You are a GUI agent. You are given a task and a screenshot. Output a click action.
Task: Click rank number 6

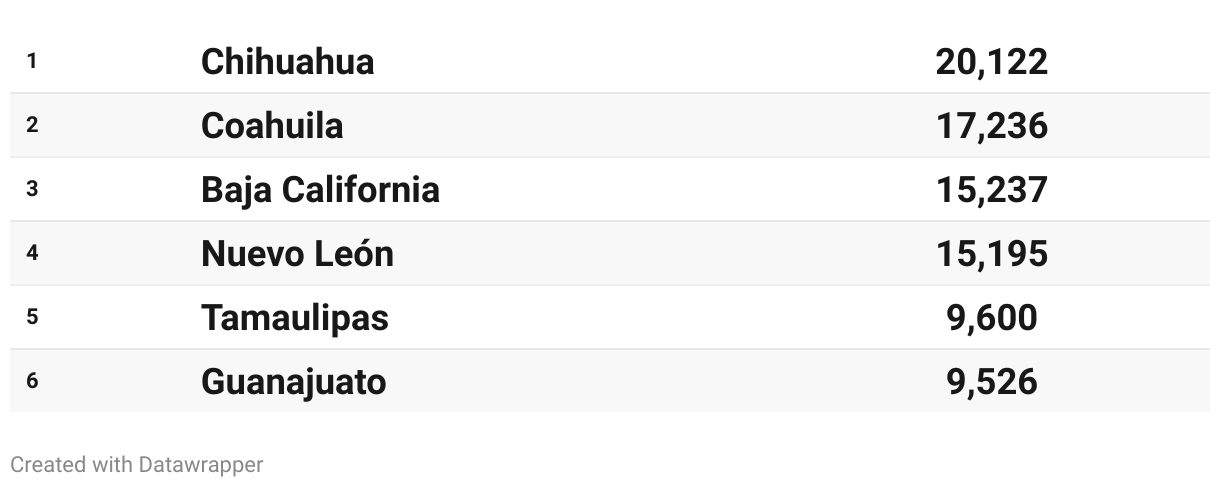(x=32, y=382)
